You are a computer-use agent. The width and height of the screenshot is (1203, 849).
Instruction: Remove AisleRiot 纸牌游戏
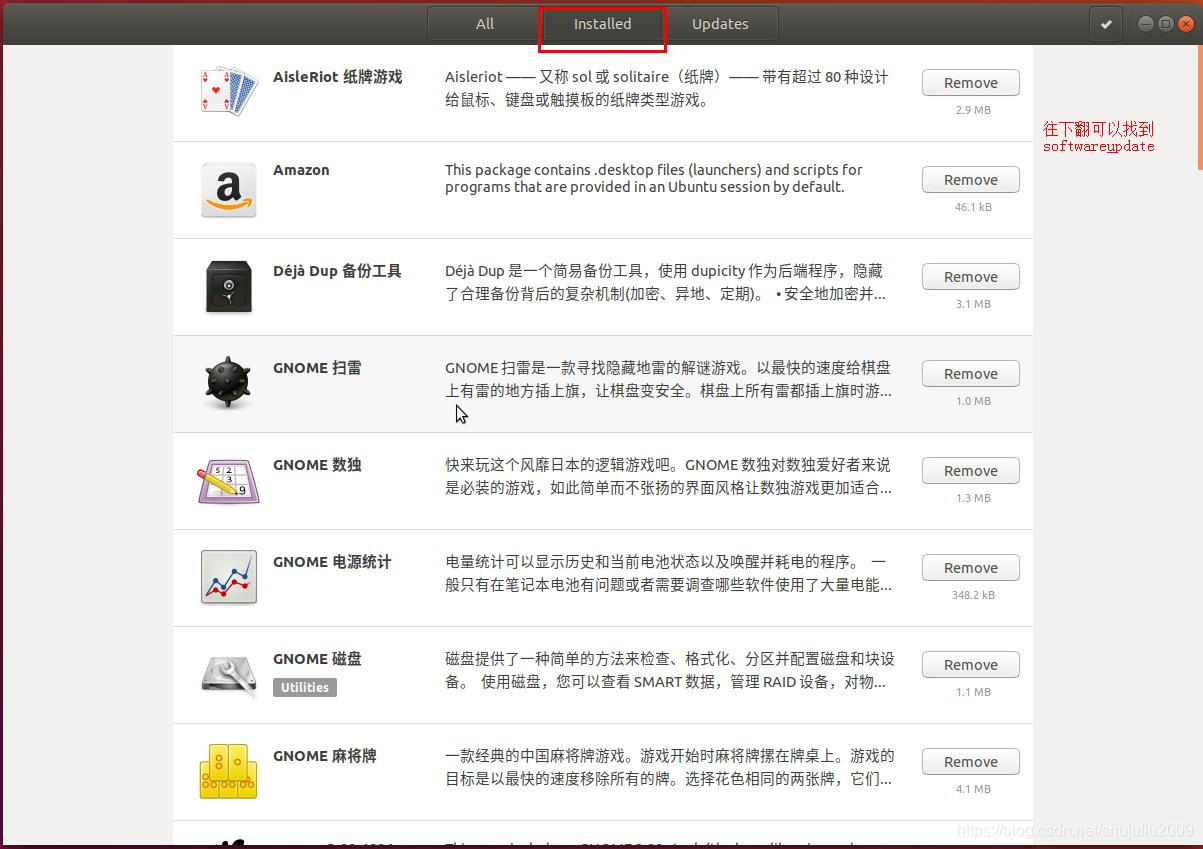point(971,83)
